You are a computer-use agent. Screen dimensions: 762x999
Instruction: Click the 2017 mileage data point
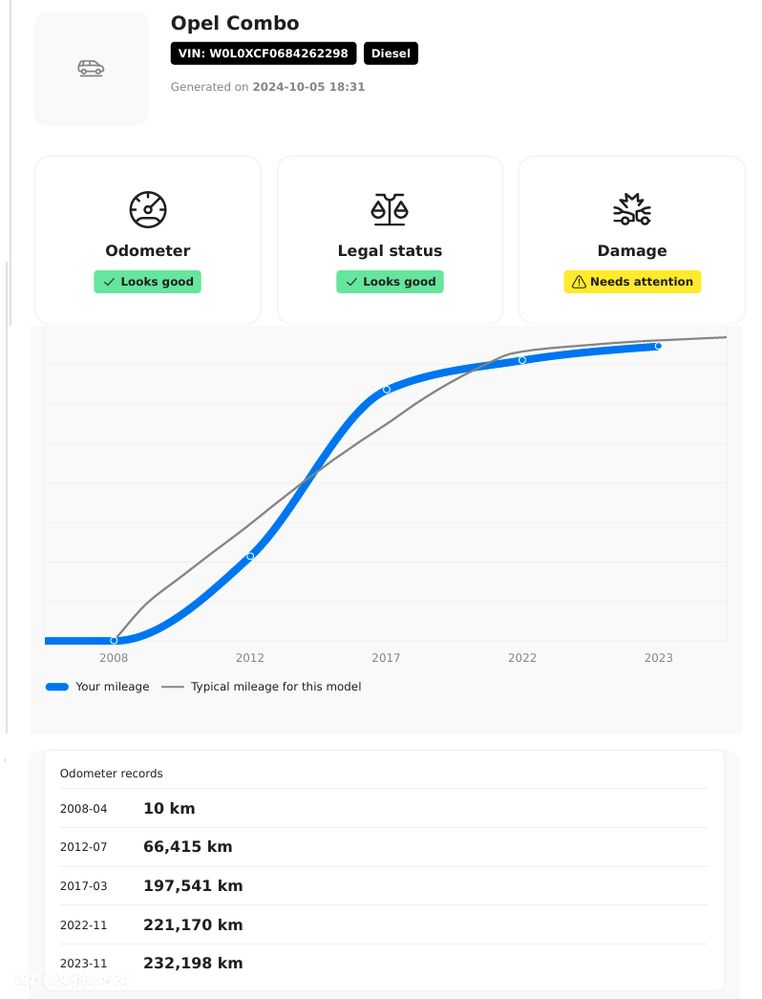coord(386,389)
